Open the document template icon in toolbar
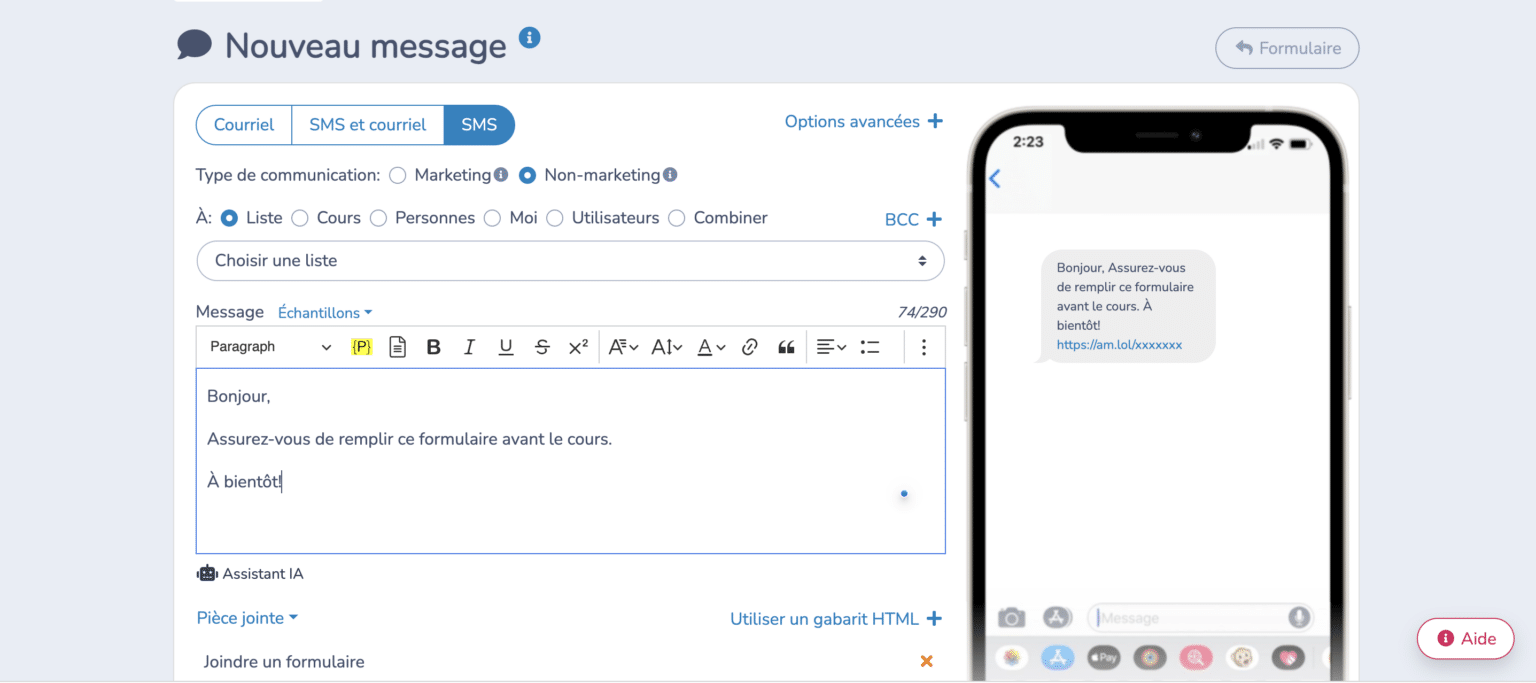 pyautogui.click(x=397, y=347)
